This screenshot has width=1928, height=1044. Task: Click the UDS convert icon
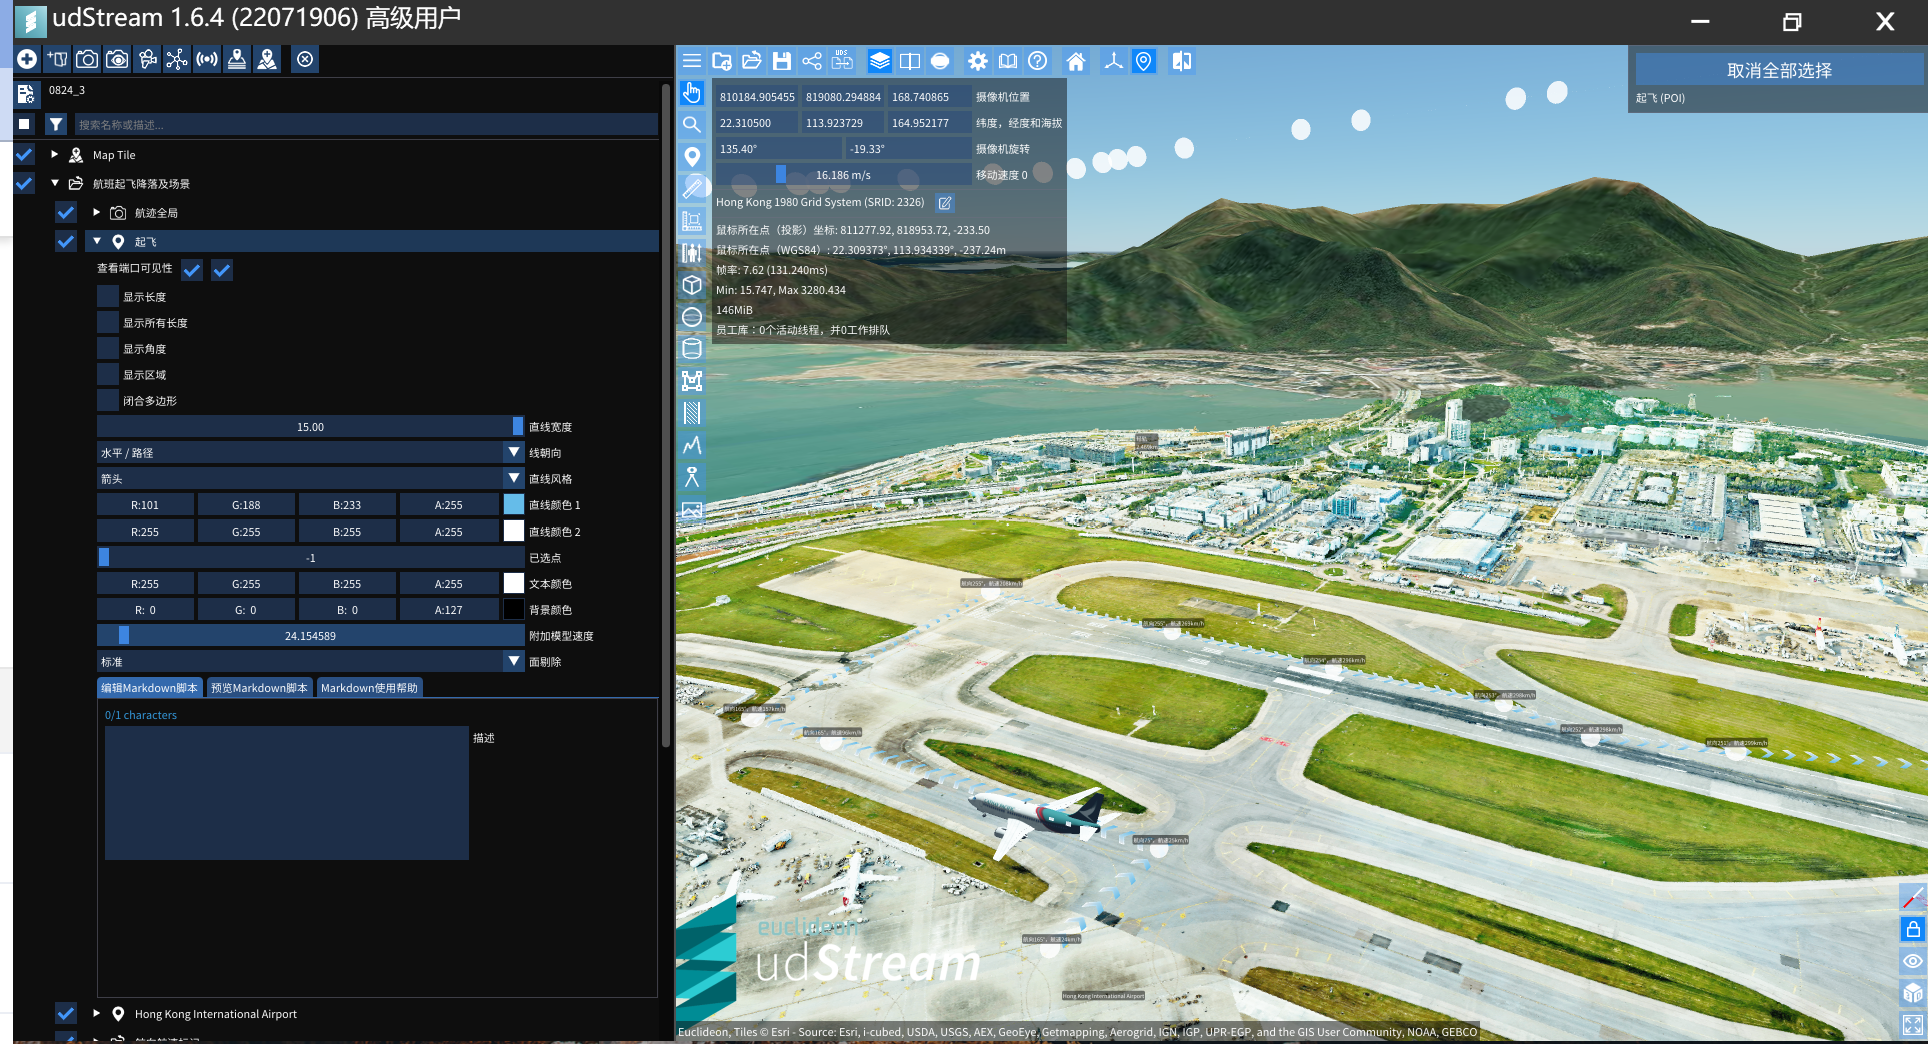point(842,61)
